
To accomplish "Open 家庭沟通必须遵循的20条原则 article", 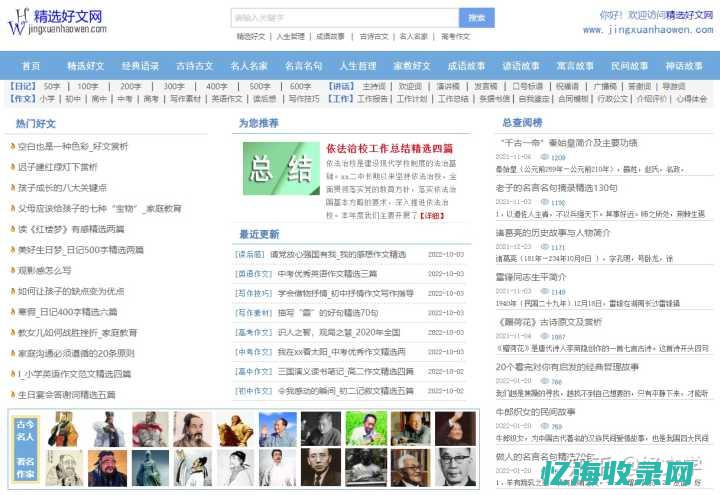I will point(76,353).
